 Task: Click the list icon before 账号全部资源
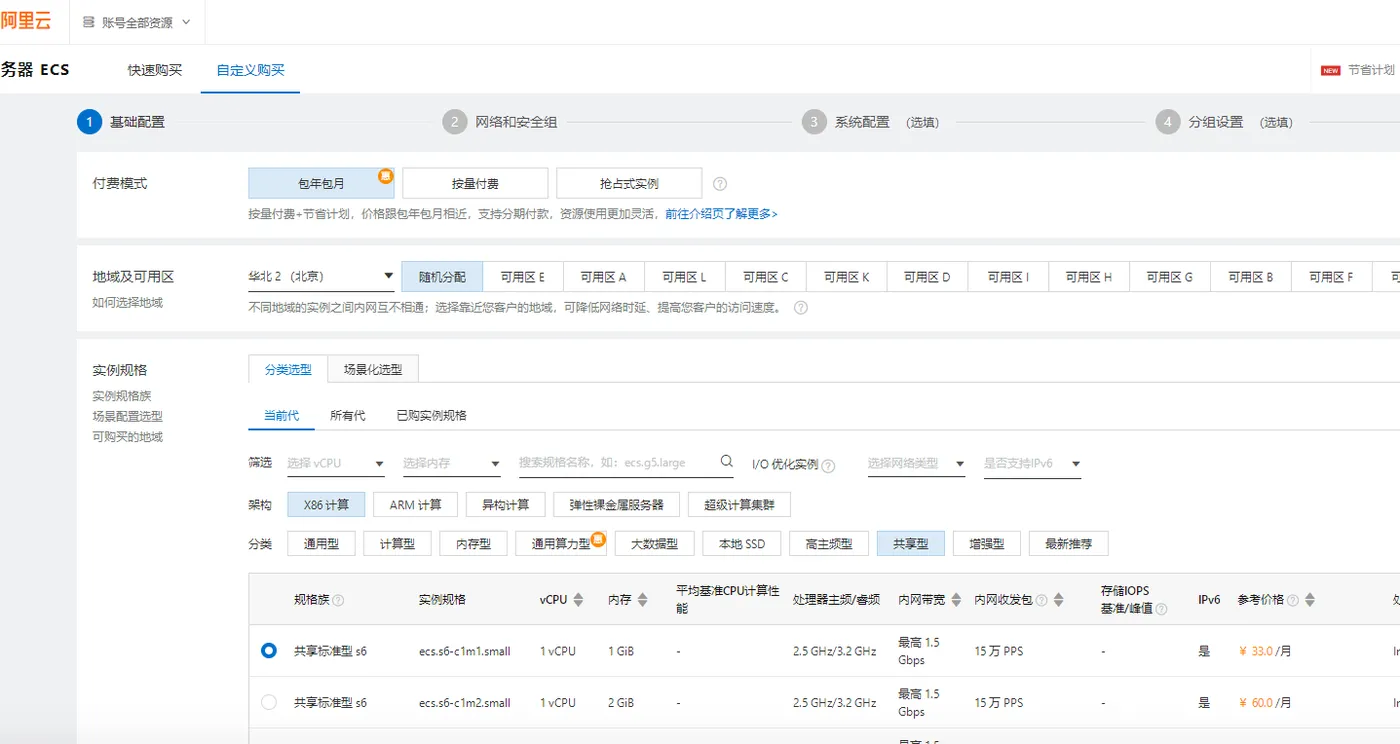(x=90, y=22)
